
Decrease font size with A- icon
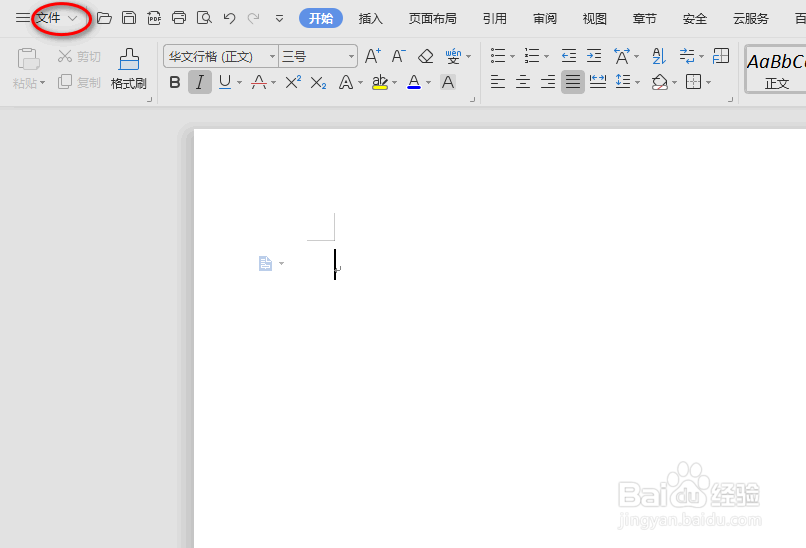click(399, 56)
